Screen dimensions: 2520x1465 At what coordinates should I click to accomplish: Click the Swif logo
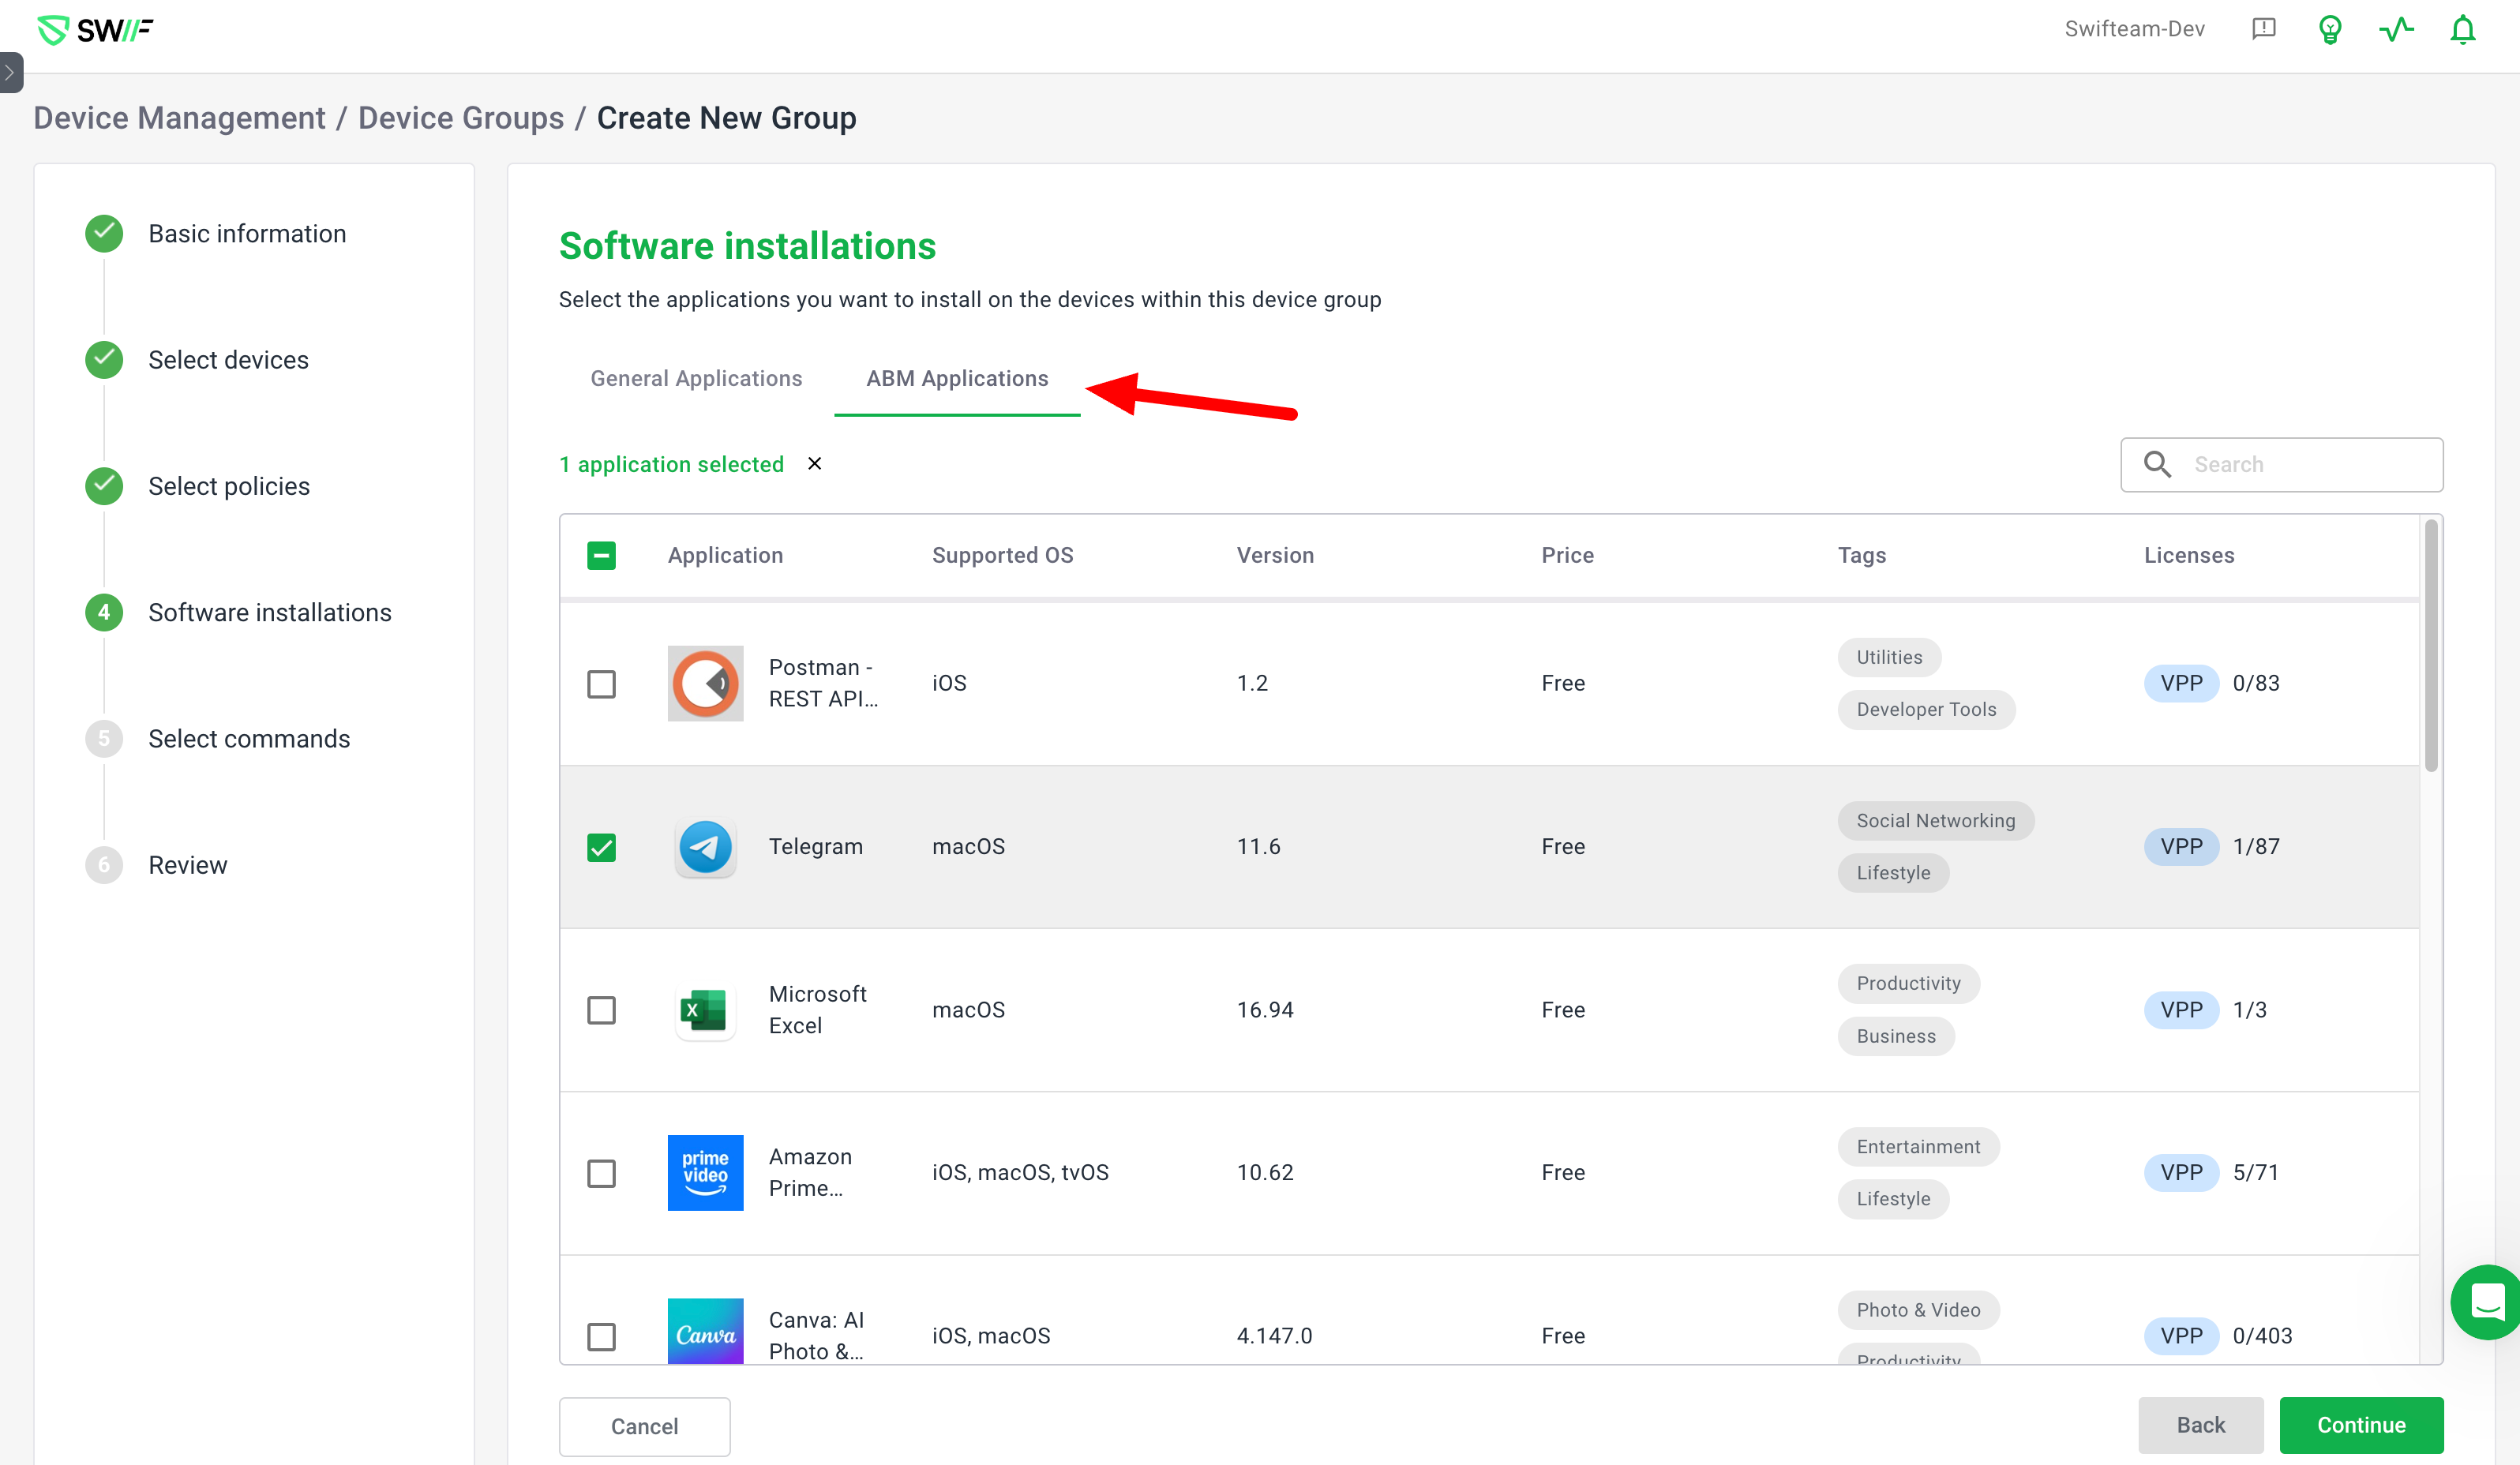pyautogui.click(x=95, y=30)
